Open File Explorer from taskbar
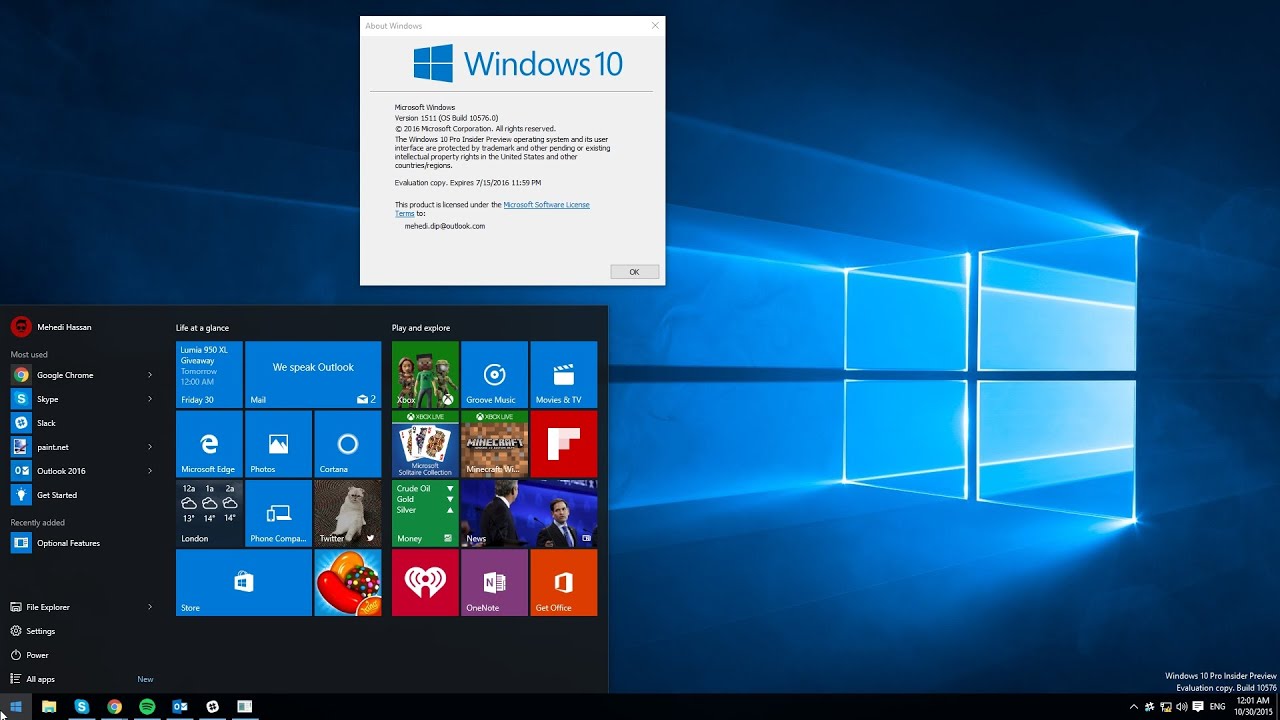1280x720 pixels. pyautogui.click(x=49, y=706)
